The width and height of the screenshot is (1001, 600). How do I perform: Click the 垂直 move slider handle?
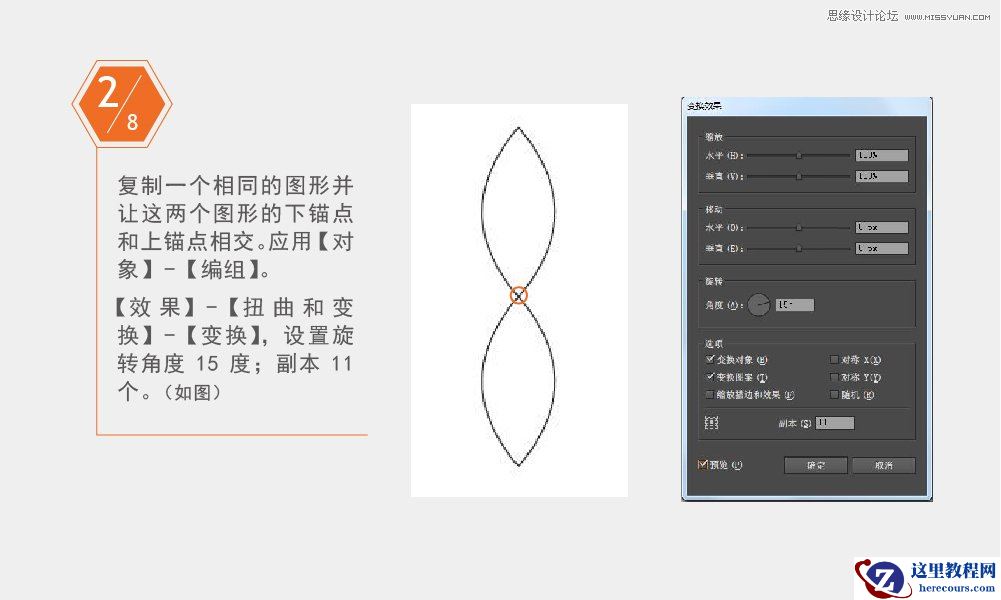click(x=799, y=247)
